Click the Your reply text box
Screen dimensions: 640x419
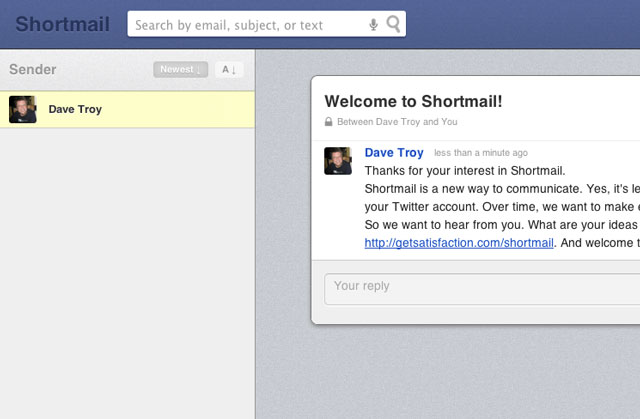[x=480, y=287]
